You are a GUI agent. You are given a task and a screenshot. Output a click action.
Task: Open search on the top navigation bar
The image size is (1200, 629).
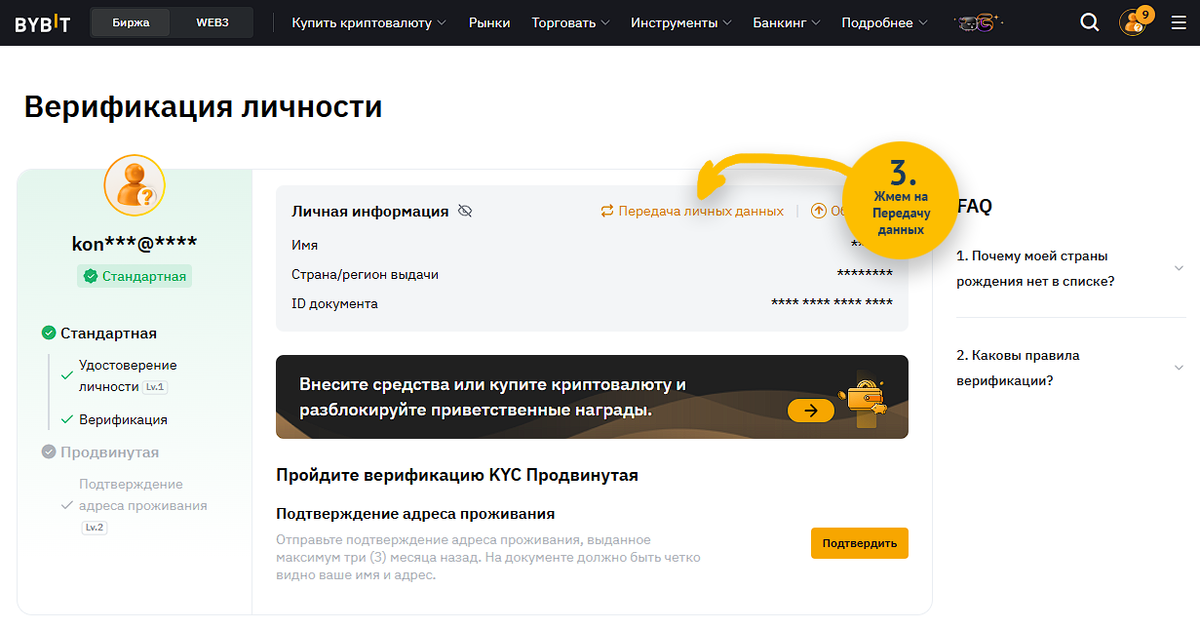(x=1089, y=21)
